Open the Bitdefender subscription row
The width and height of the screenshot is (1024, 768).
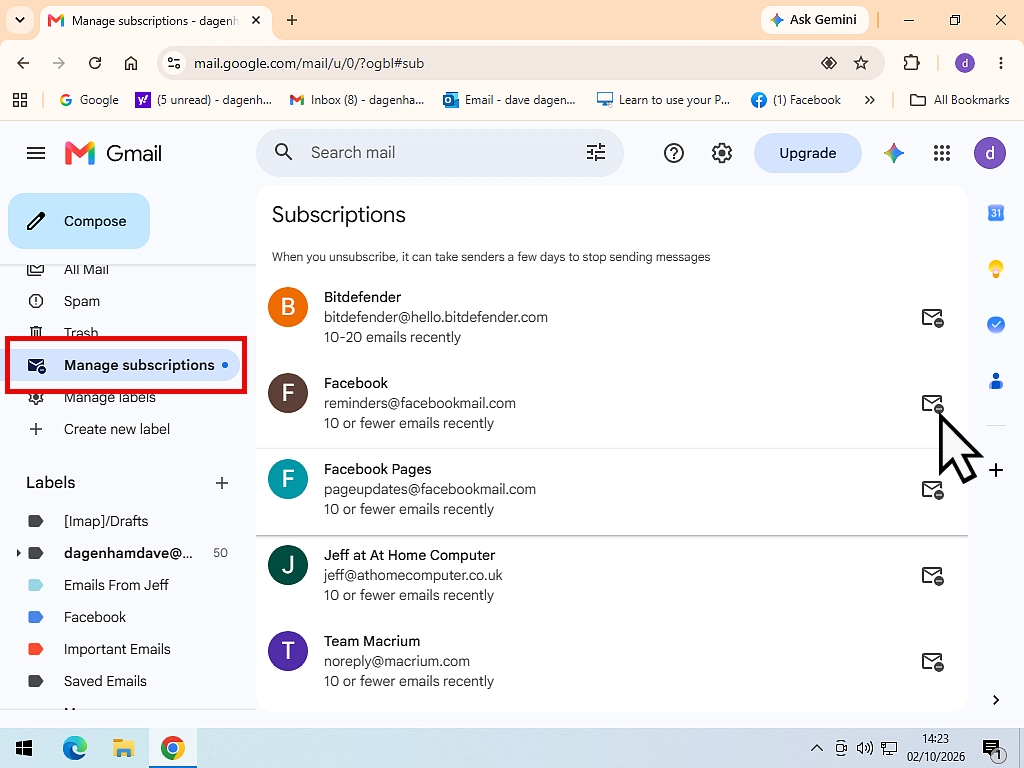611,317
